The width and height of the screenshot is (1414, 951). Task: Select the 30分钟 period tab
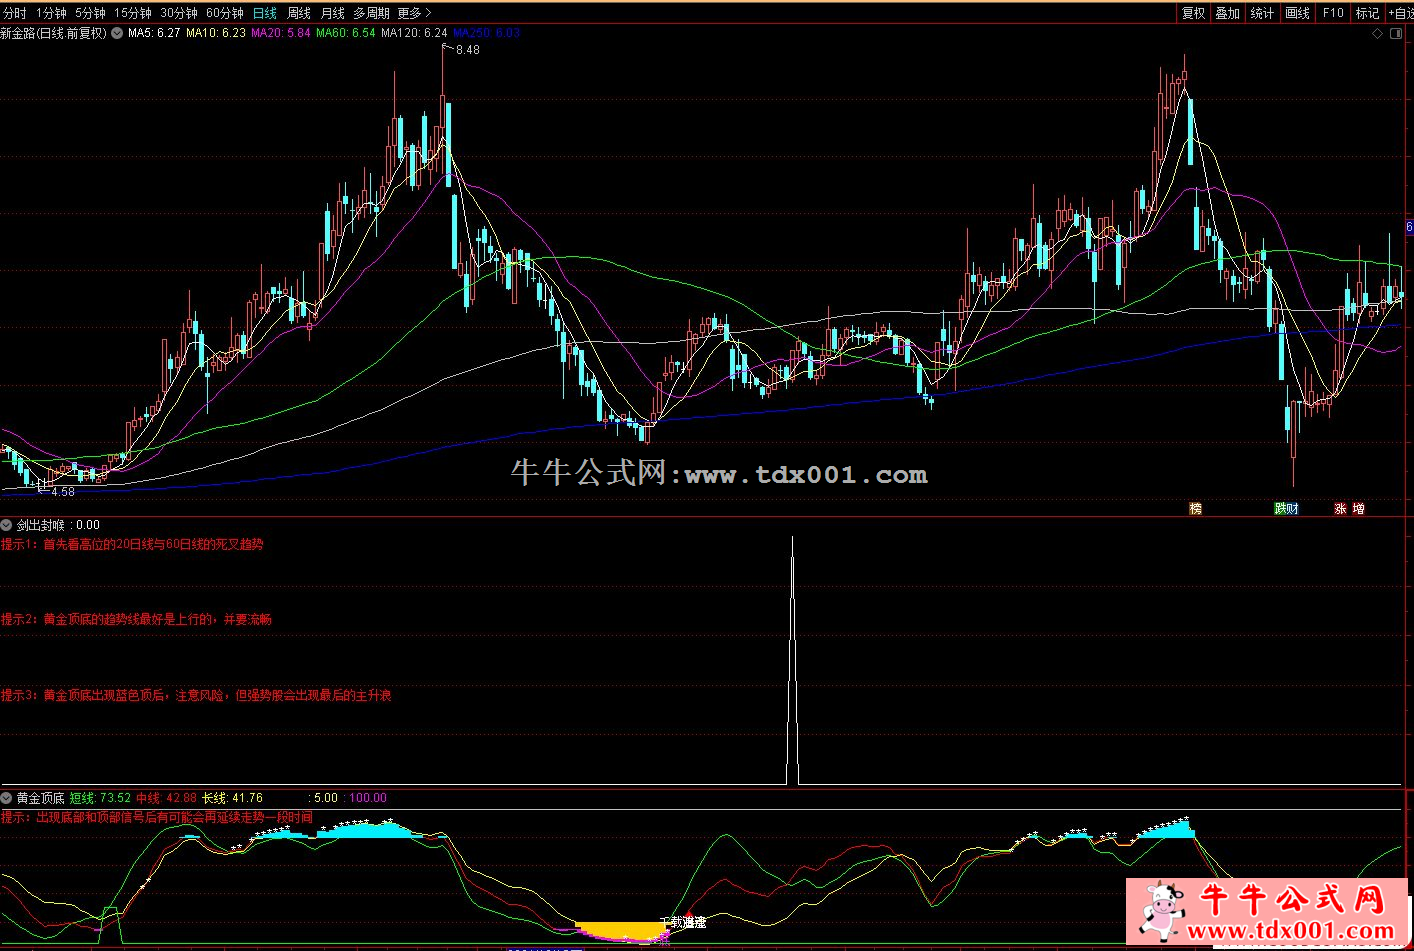[x=179, y=13]
